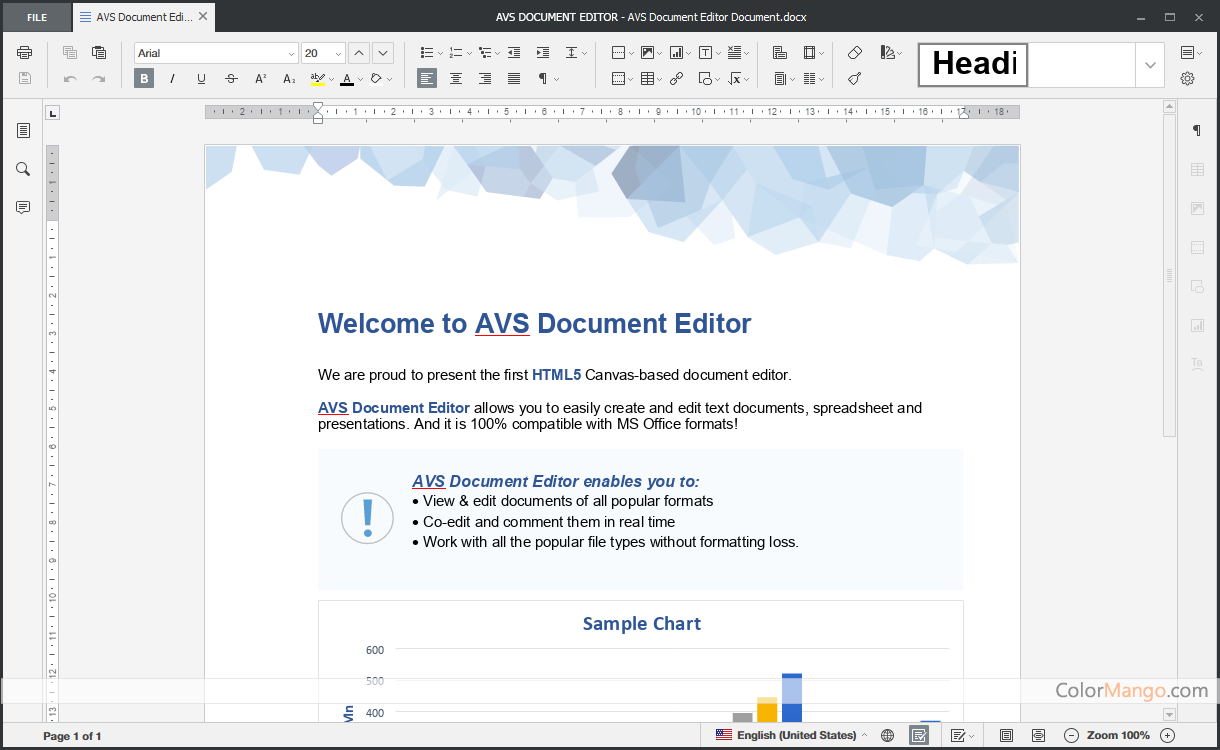The width and height of the screenshot is (1220, 750).
Task: Open the search panel in the left sidebar
Action: pyautogui.click(x=23, y=169)
